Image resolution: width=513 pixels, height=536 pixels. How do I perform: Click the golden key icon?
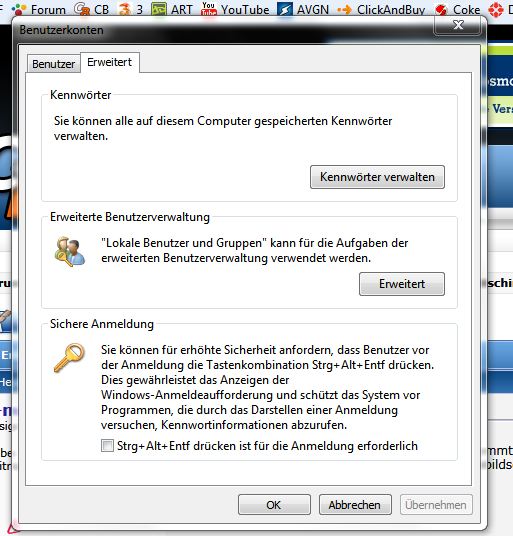(69, 358)
